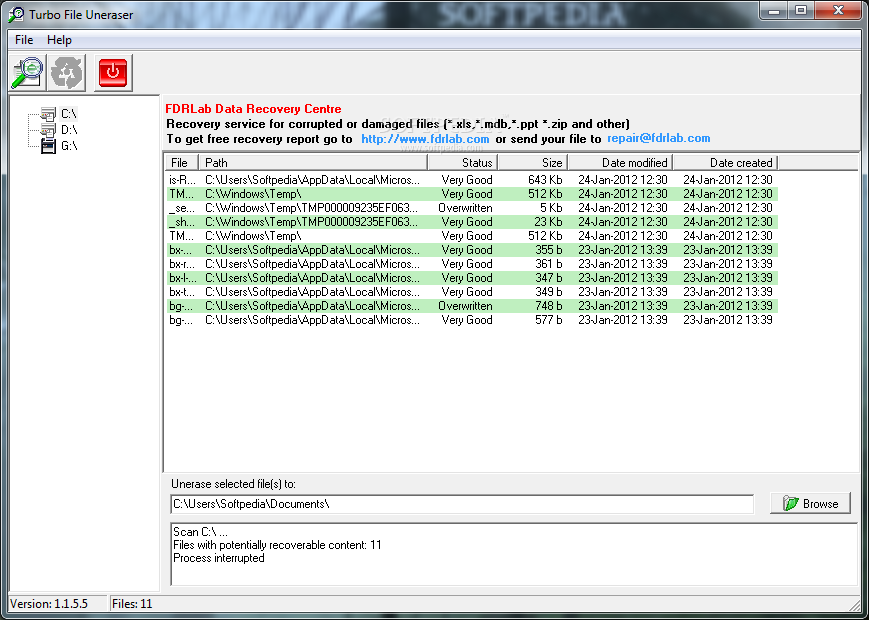Select the C:\ drive icon in tree
The width and height of the screenshot is (869, 620).
[49, 114]
